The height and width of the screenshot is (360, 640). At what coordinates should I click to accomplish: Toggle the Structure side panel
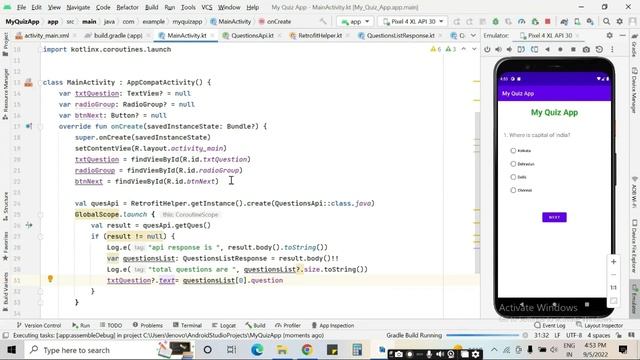point(5,207)
